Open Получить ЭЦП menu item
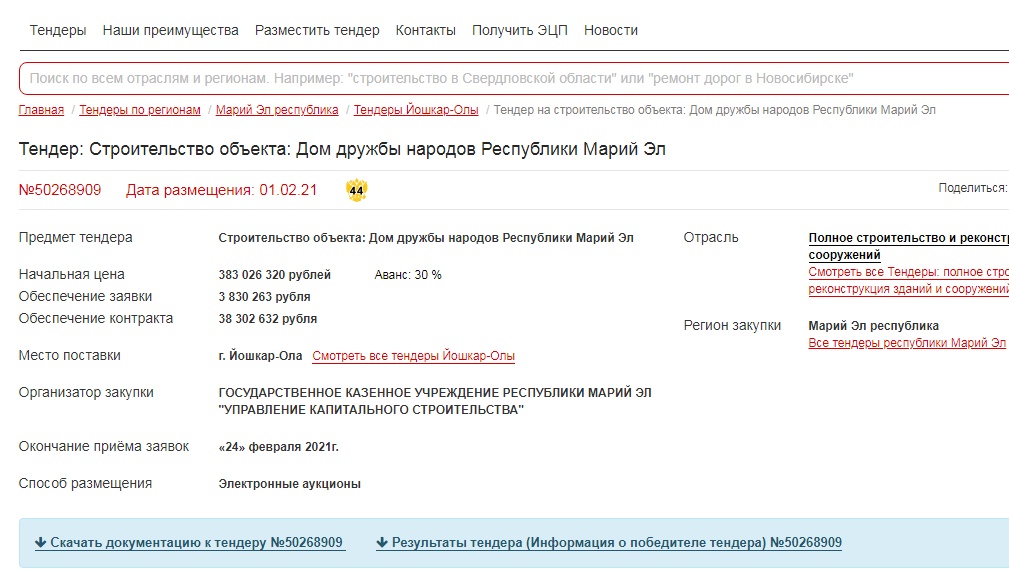 [x=519, y=30]
